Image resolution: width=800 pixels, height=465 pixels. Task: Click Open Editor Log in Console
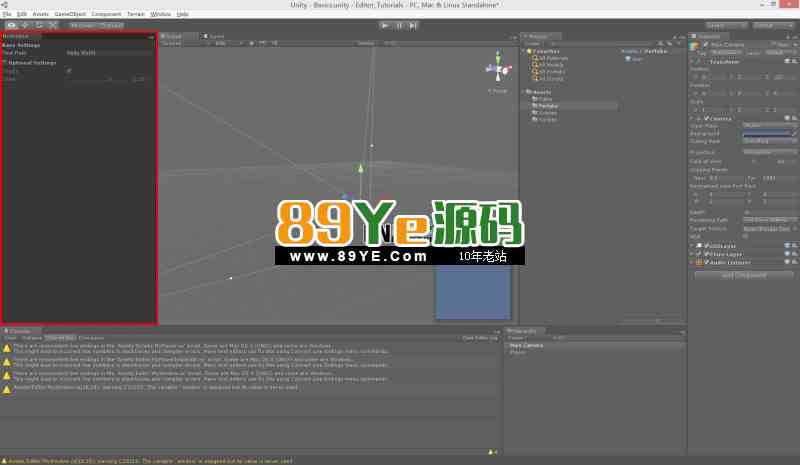coord(480,338)
